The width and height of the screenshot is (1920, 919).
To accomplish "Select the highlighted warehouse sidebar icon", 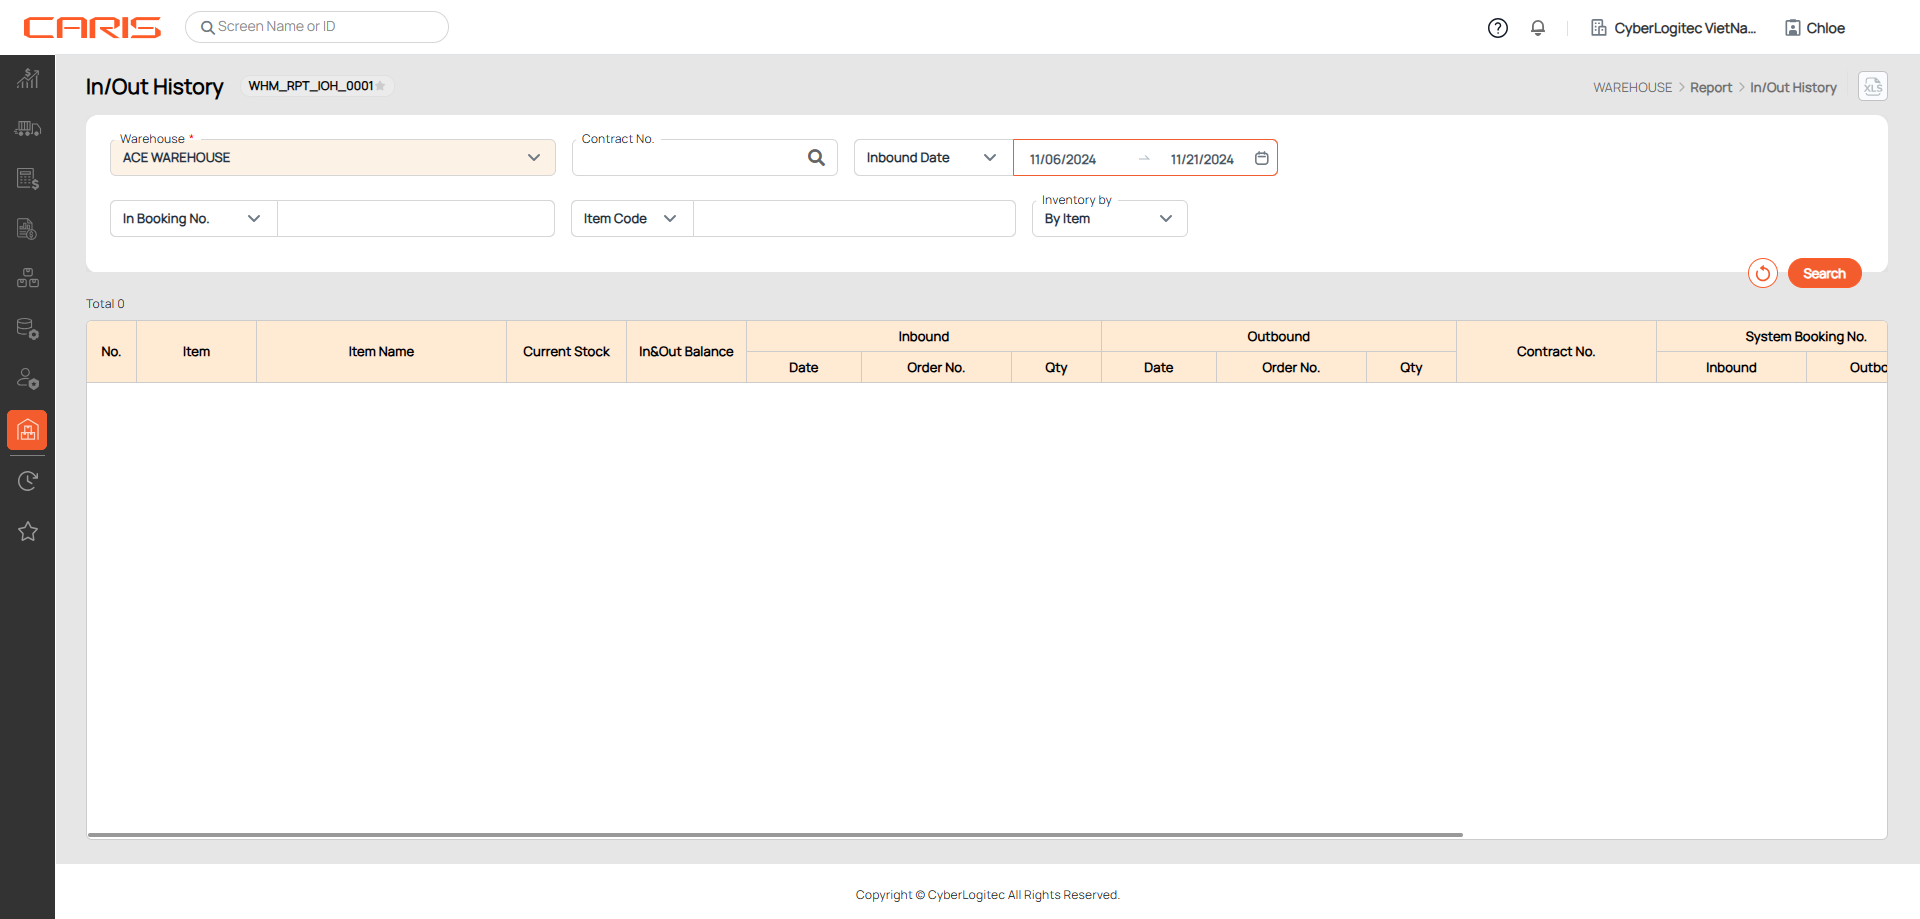I will click(x=27, y=430).
